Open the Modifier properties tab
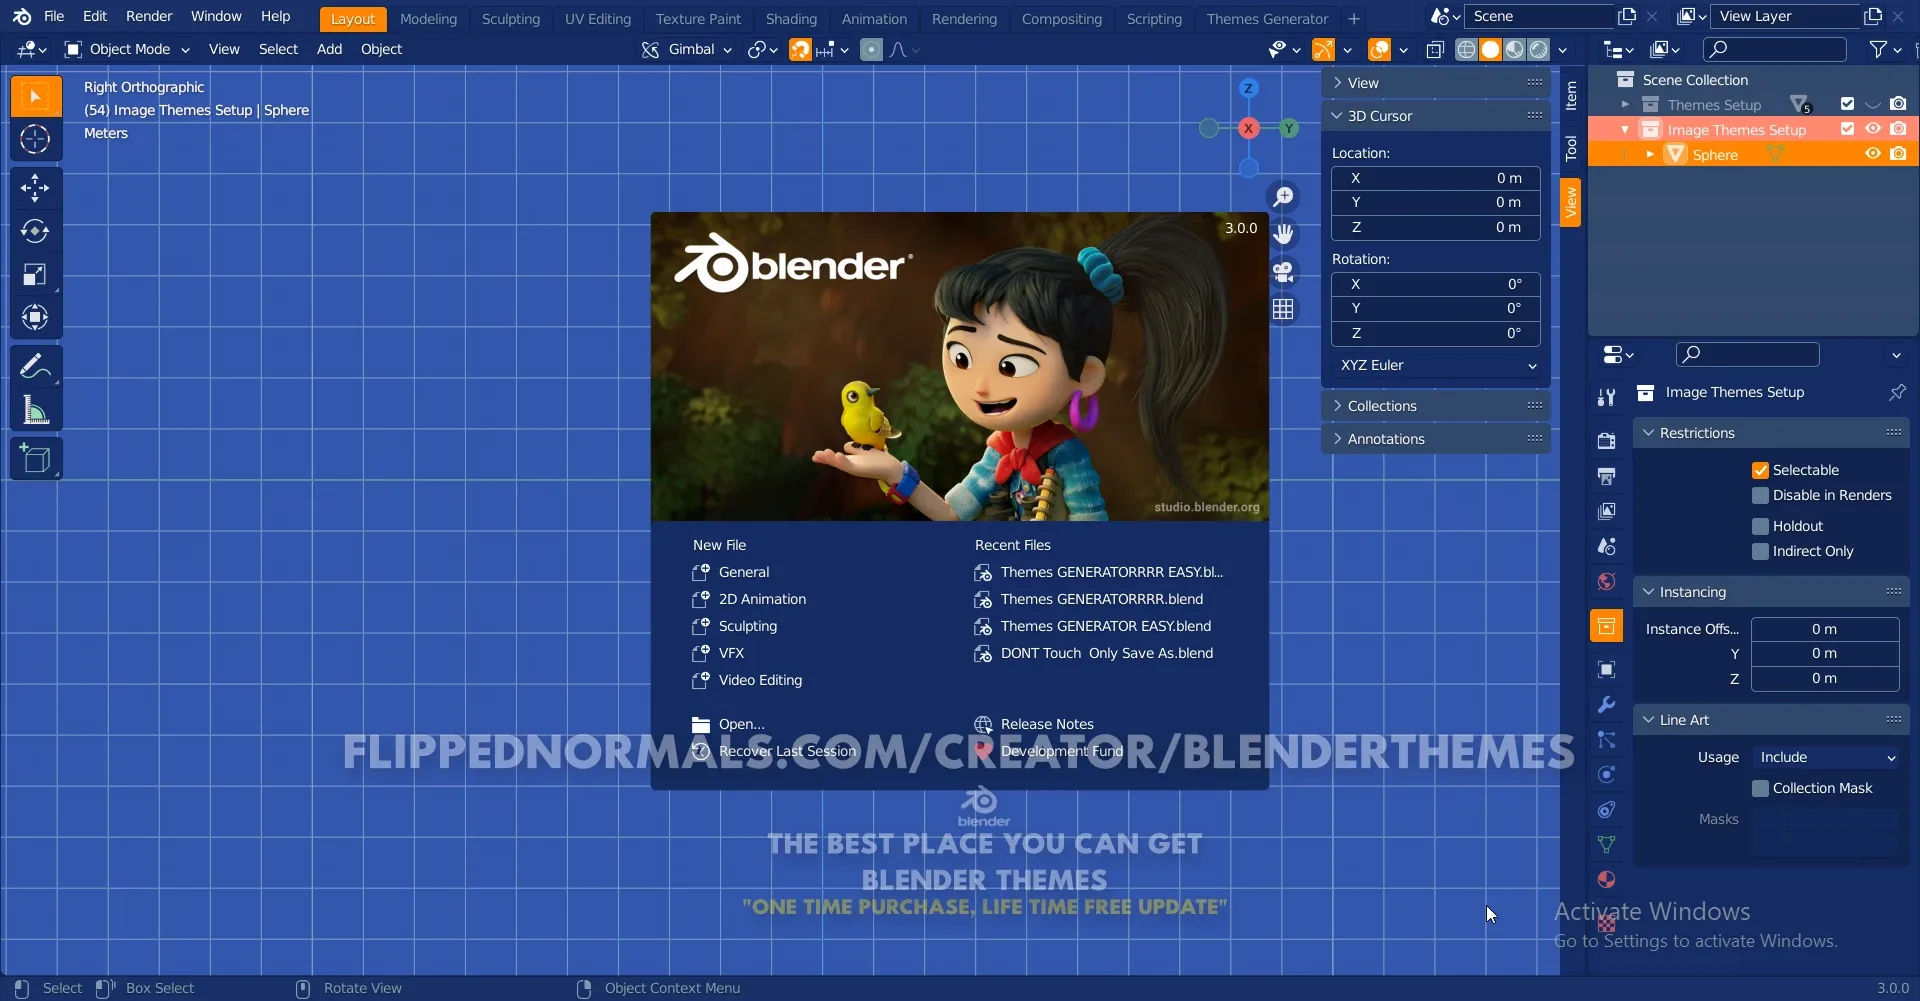Screen dimensions: 1920x1001 (x=1606, y=704)
